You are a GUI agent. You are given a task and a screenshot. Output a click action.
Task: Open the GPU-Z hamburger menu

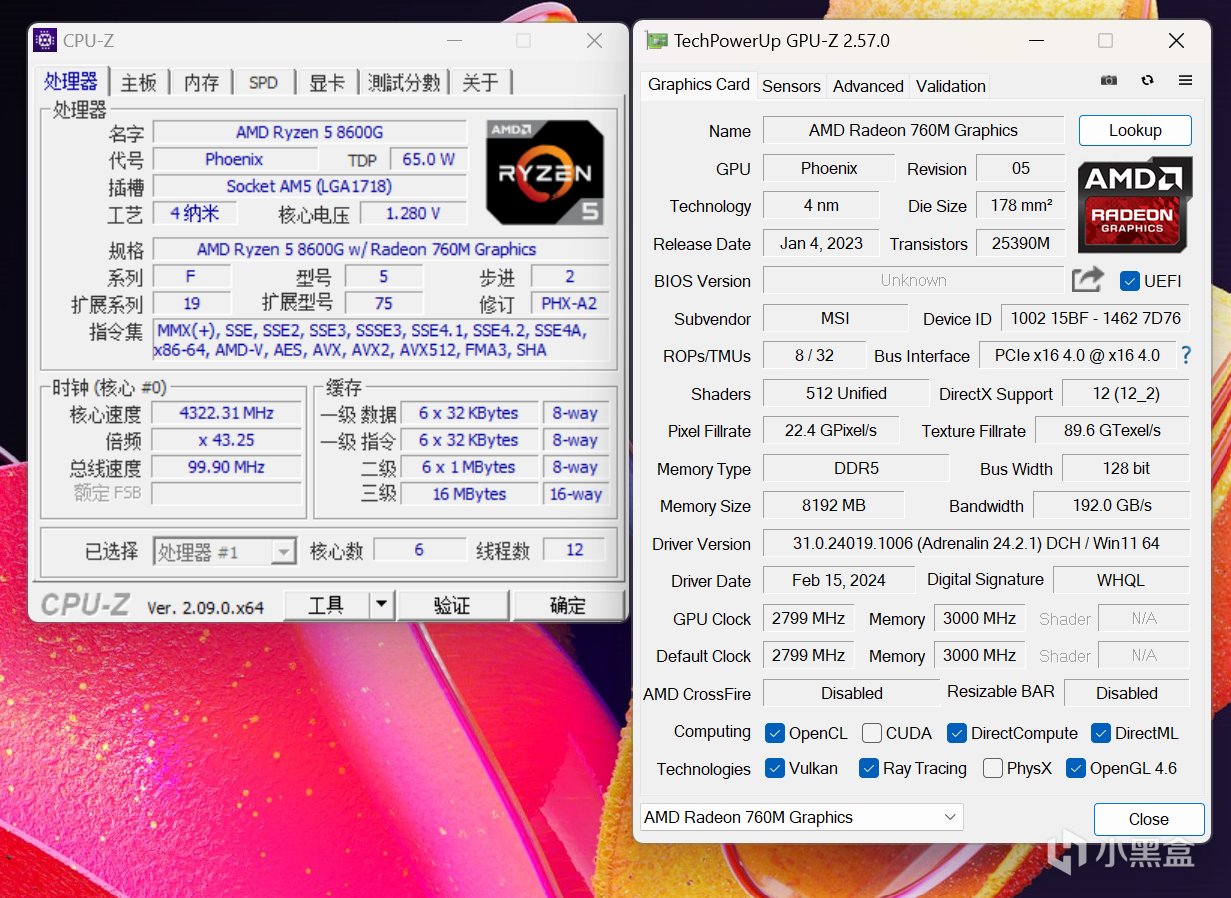point(1185,80)
